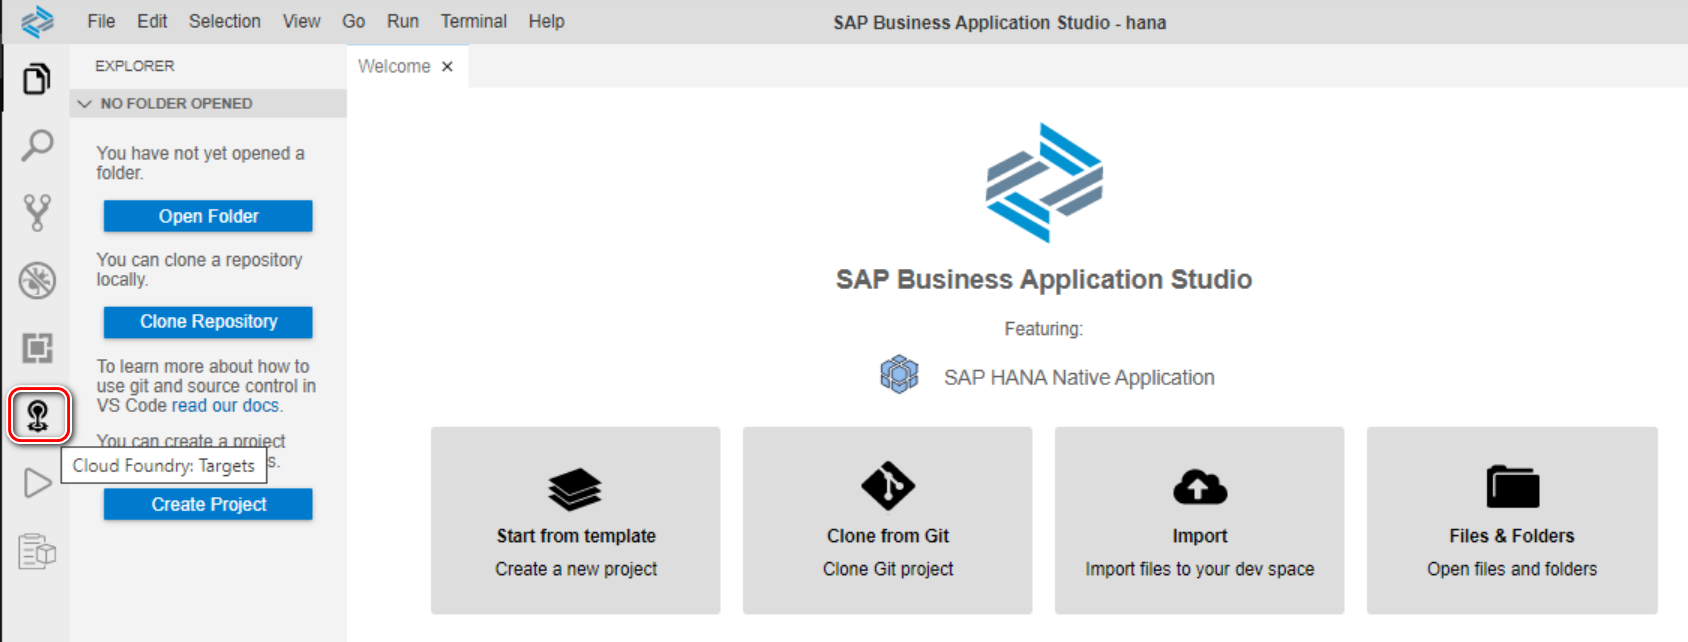Open the Edit menu
Image resolution: width=1688 pixels, height=642 pixels.
(152, 21)
